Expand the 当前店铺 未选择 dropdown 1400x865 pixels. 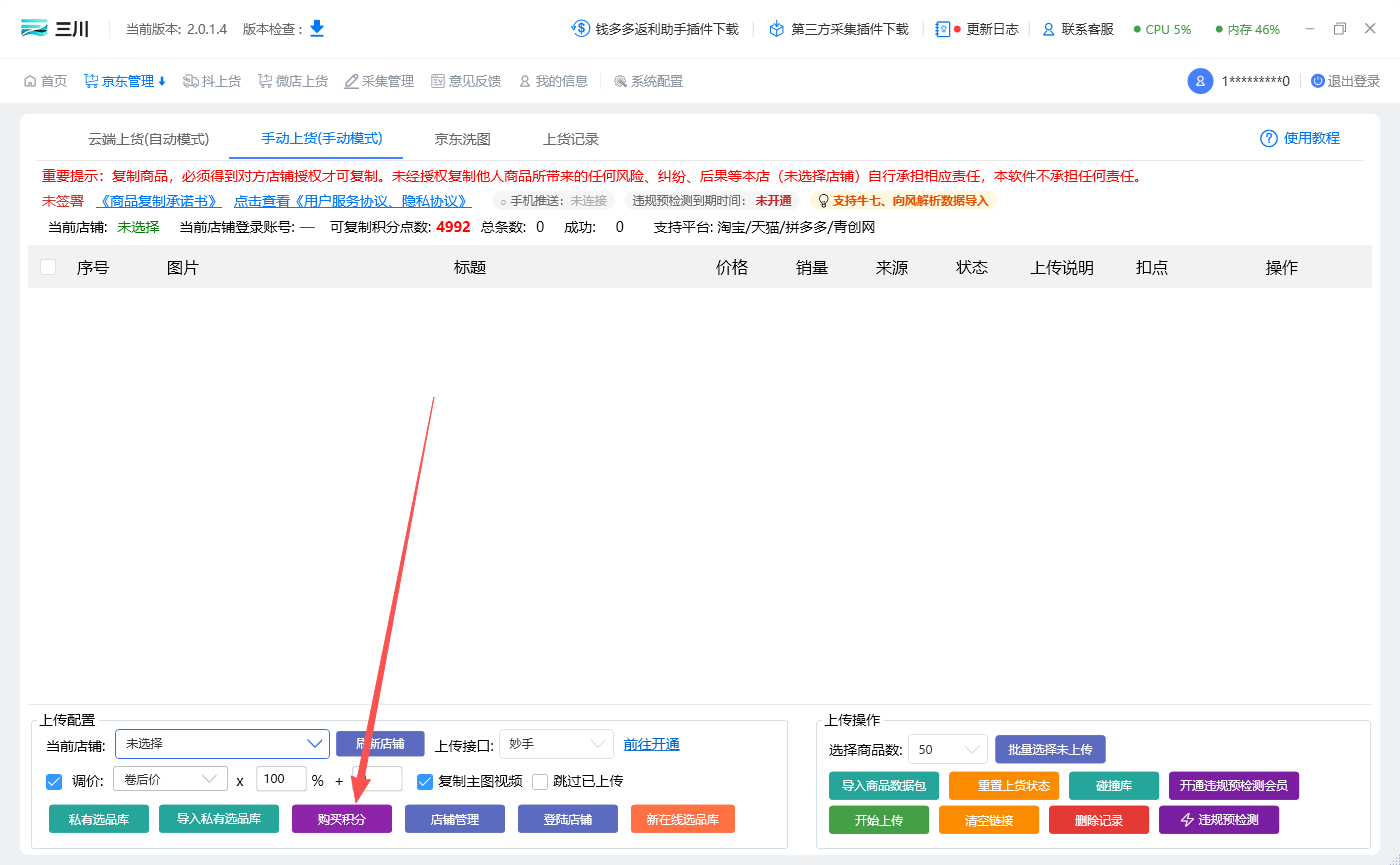tap(222, 744)
